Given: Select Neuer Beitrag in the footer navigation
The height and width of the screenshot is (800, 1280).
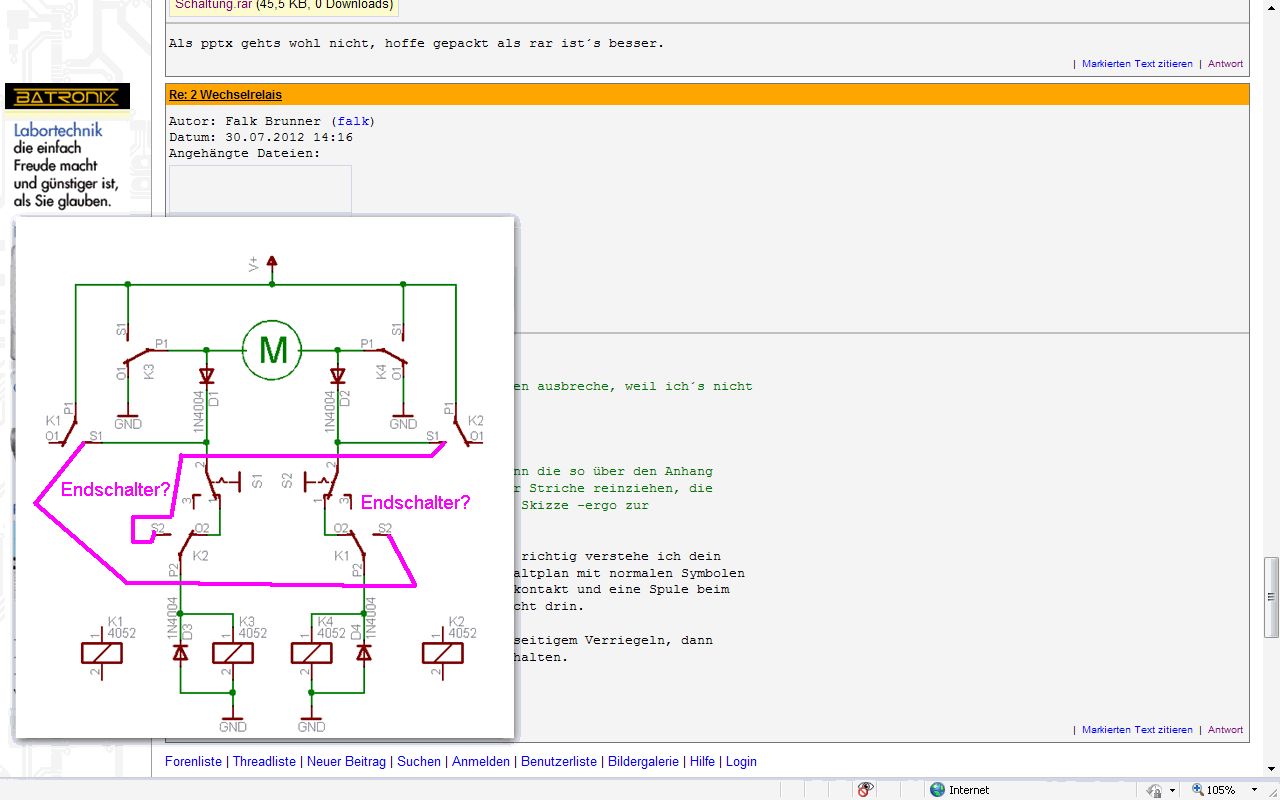Looking at the screenshot, I should click(346, 761).
